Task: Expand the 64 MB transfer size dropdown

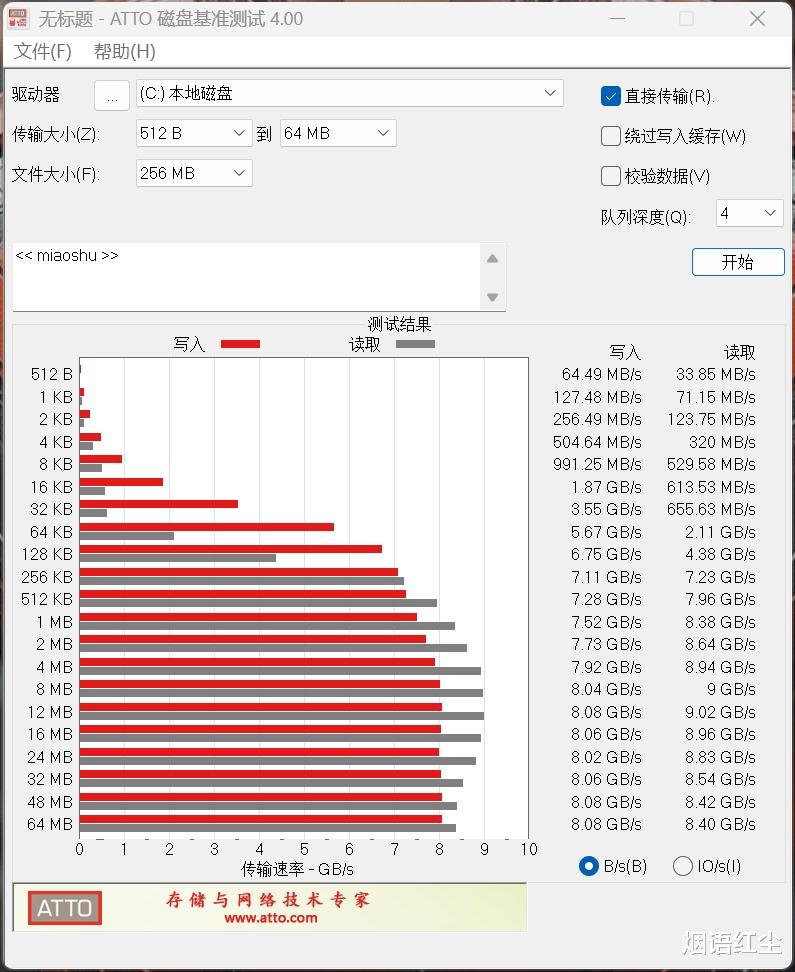Action: click(x=338, y=133)
